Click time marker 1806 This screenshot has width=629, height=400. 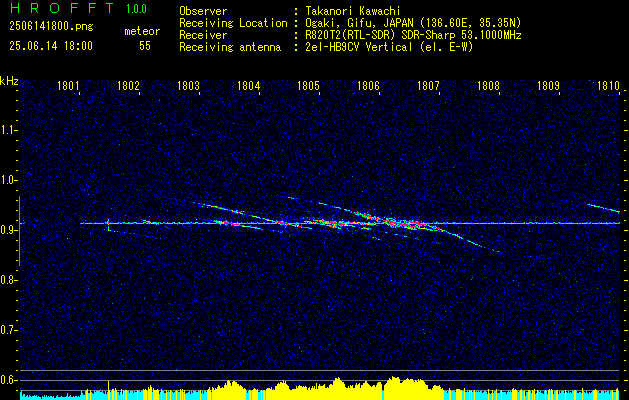click(368, 85)
